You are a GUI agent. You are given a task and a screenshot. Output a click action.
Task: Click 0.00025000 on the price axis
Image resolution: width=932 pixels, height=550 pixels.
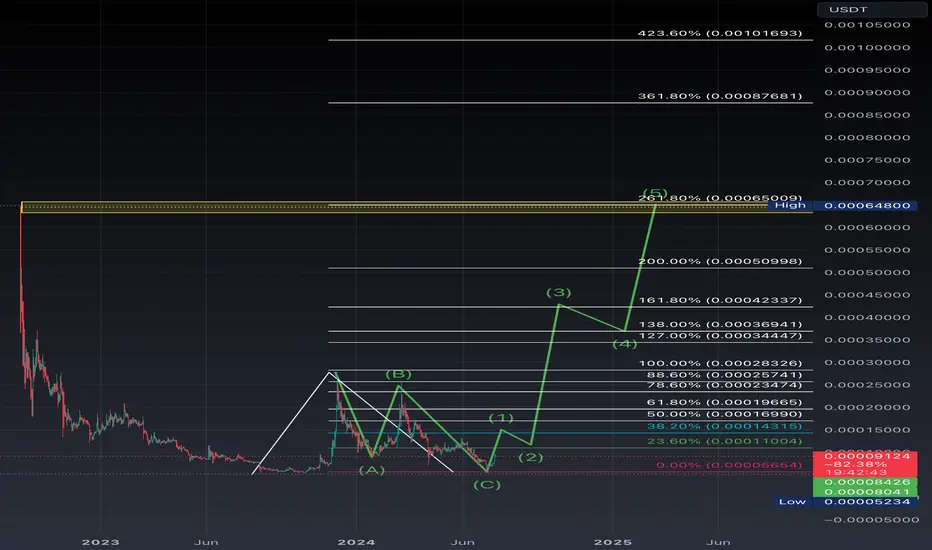point(867,385)
